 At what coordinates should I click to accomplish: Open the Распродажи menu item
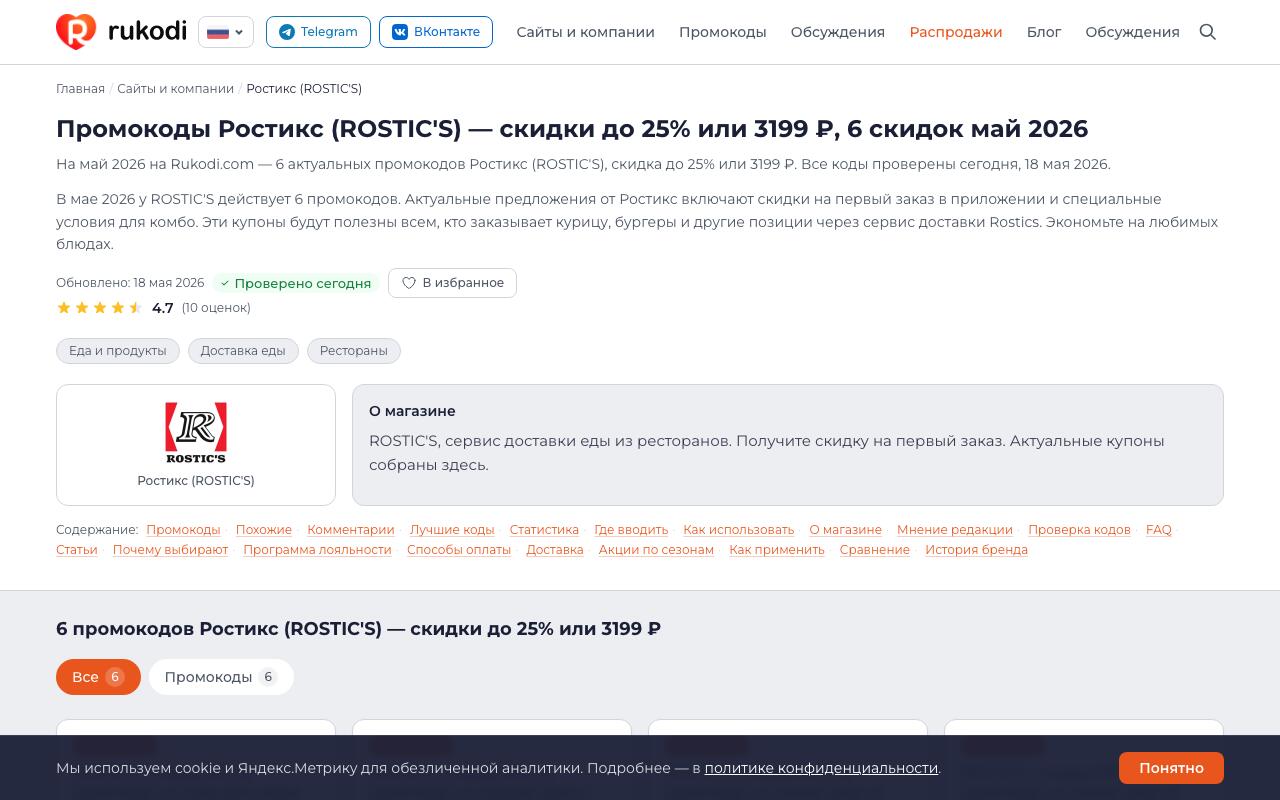pos(956,32)
